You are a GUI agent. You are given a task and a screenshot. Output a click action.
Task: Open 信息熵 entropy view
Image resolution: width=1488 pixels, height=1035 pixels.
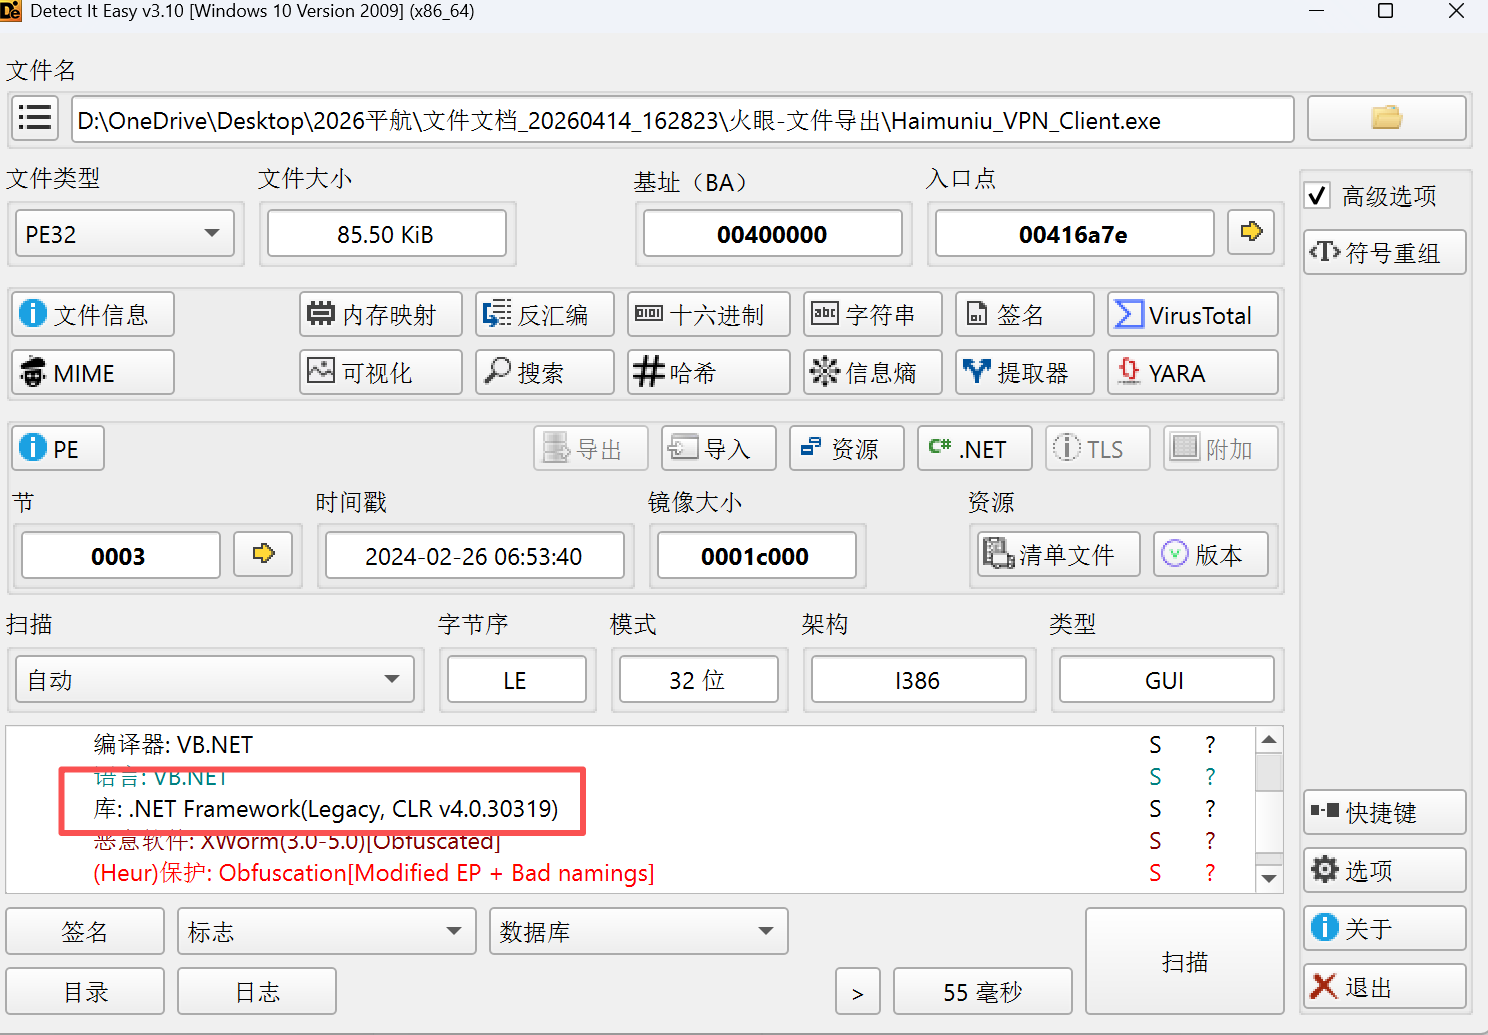coord(873,373)
